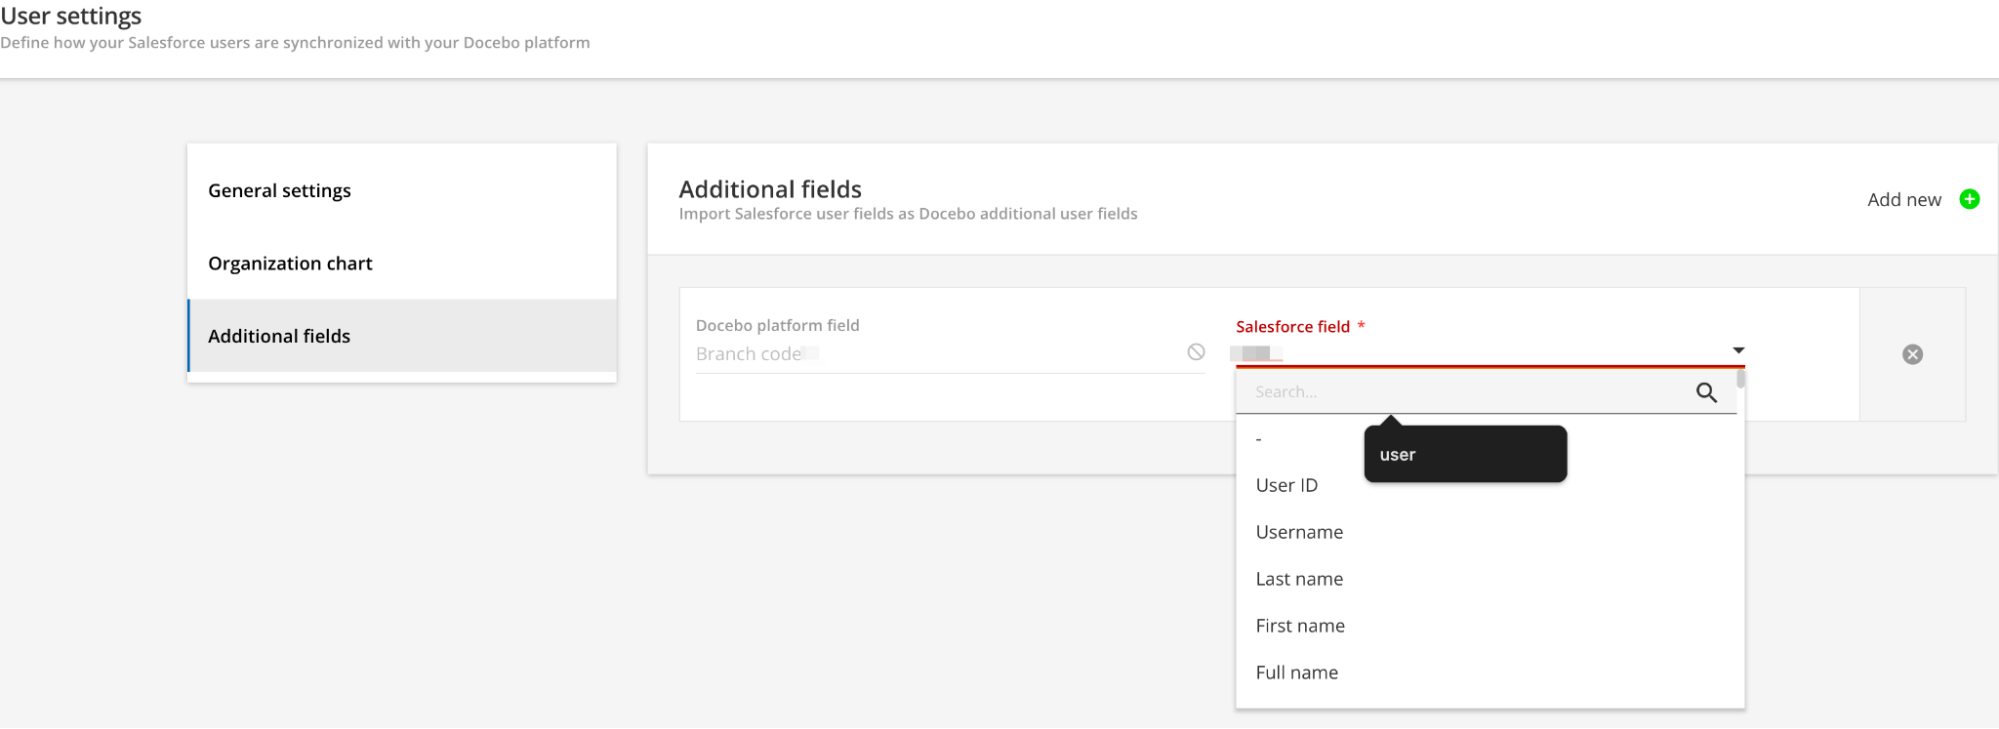Choose Full name from the list
The width and height of the screenshot is (1999, 729).
click(1490, 673)
